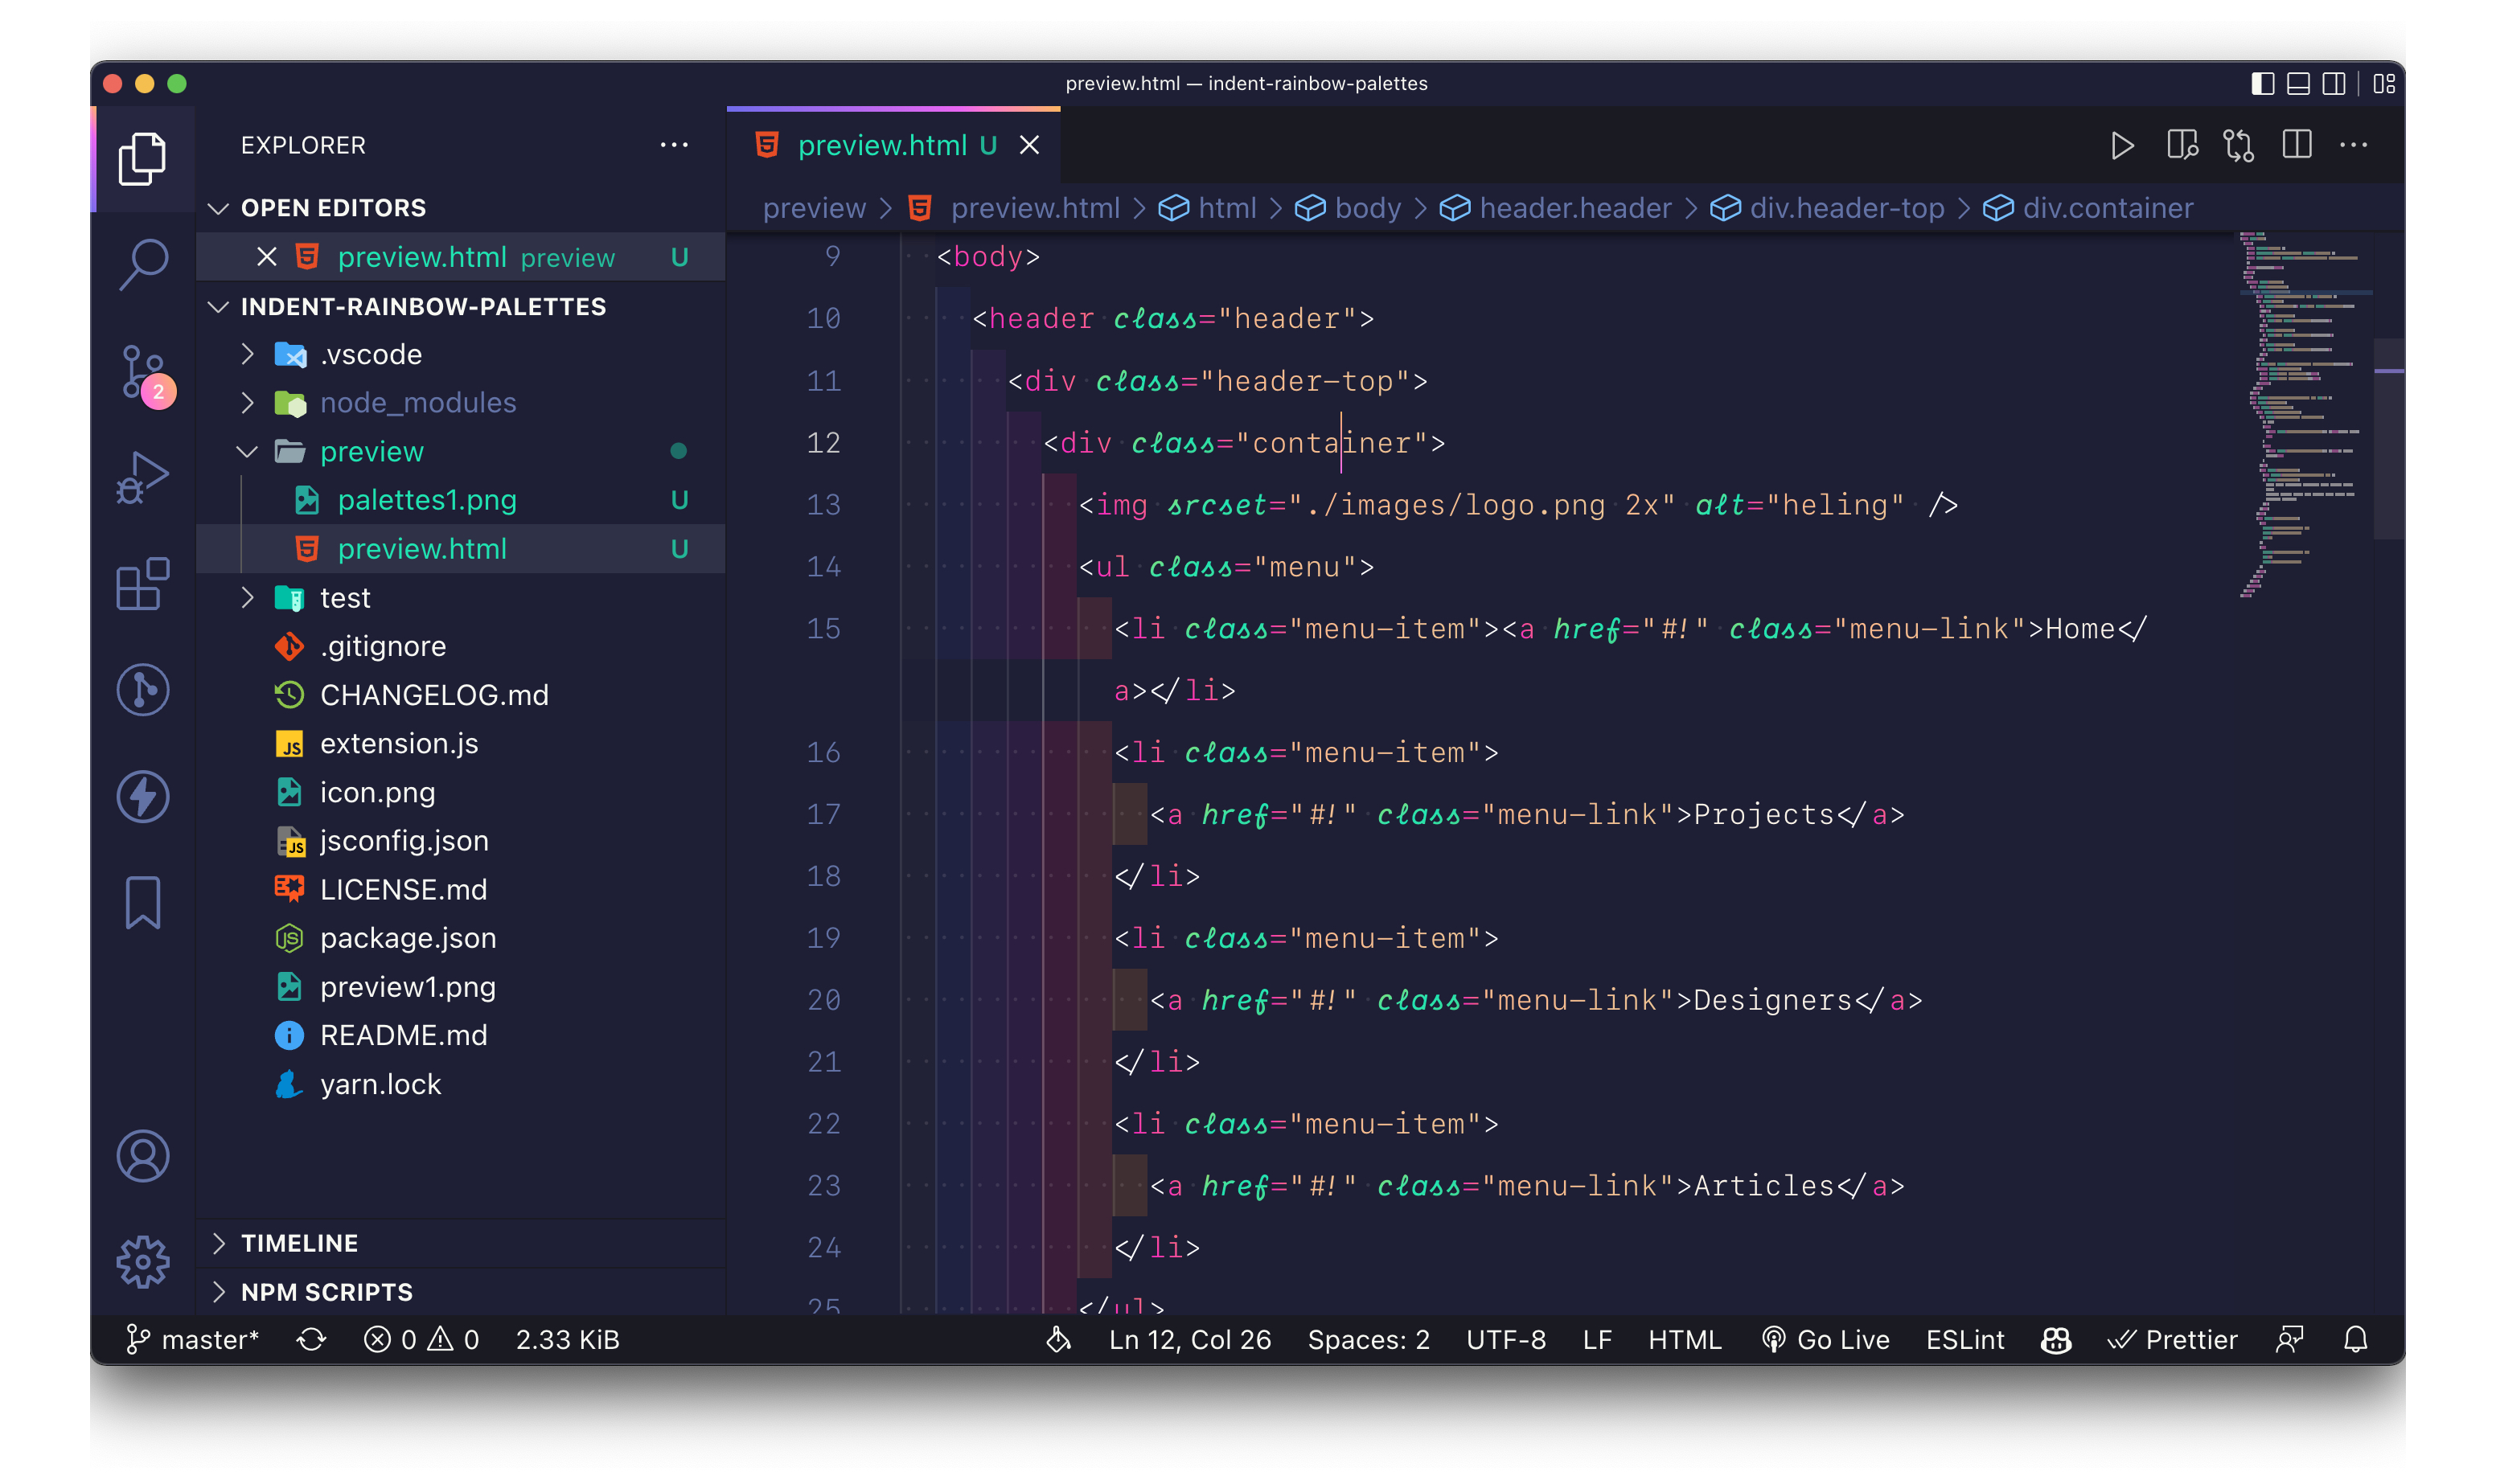Screen dimensions: 2496x1484
Task: Toggle the primary side bar layout button
Action: 2262,84
